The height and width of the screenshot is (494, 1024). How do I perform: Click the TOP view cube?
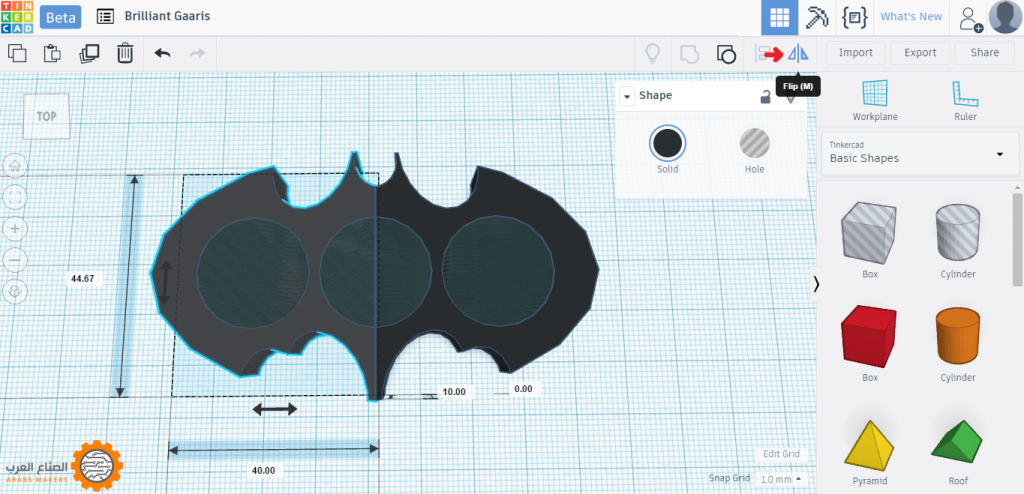(x=46, y=117)
